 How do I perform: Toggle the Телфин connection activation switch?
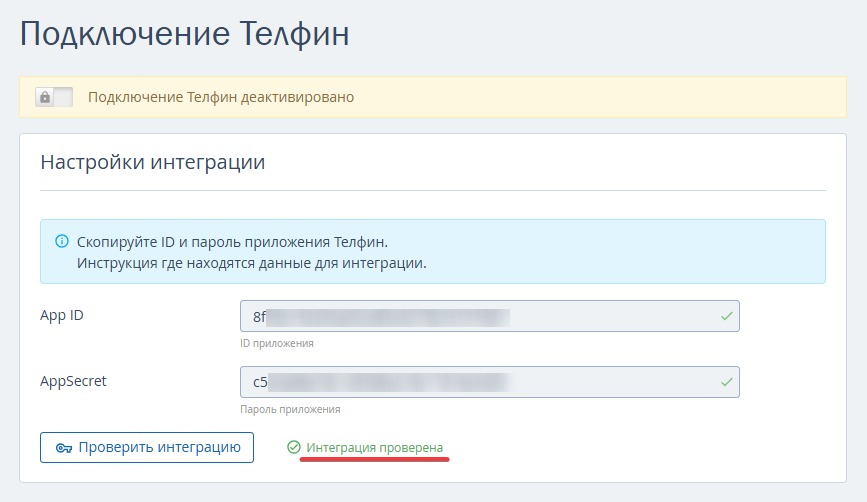[54, 97]
